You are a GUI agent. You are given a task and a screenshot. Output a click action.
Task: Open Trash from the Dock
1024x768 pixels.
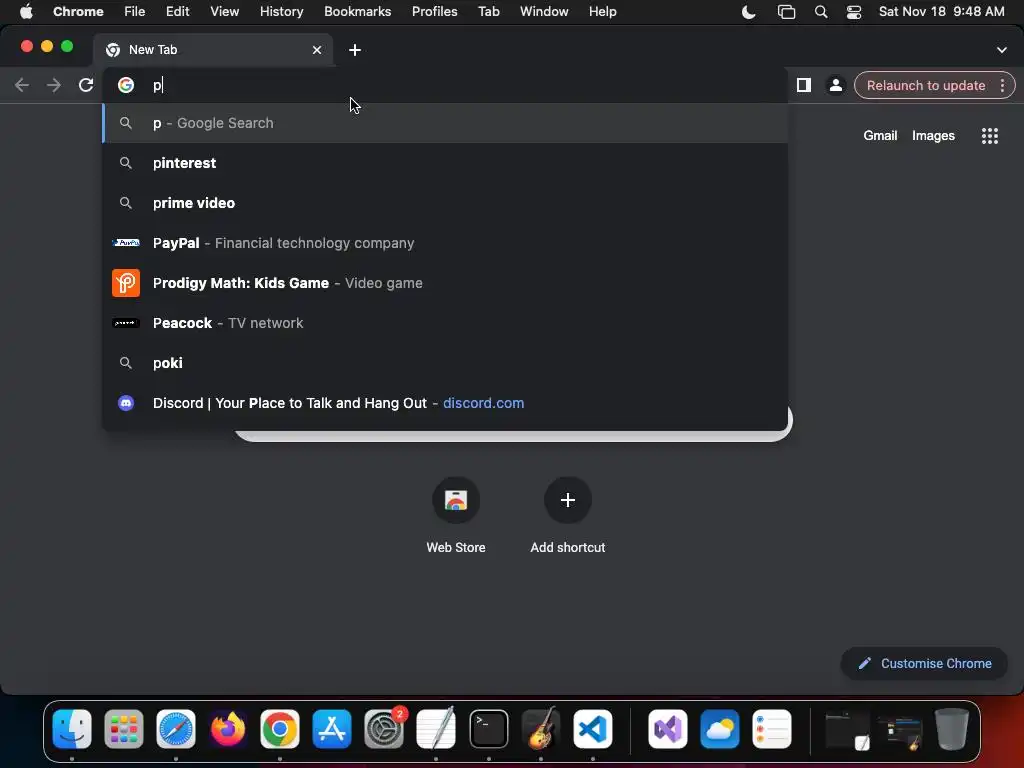pyautogui.click(x=952, y=729)
